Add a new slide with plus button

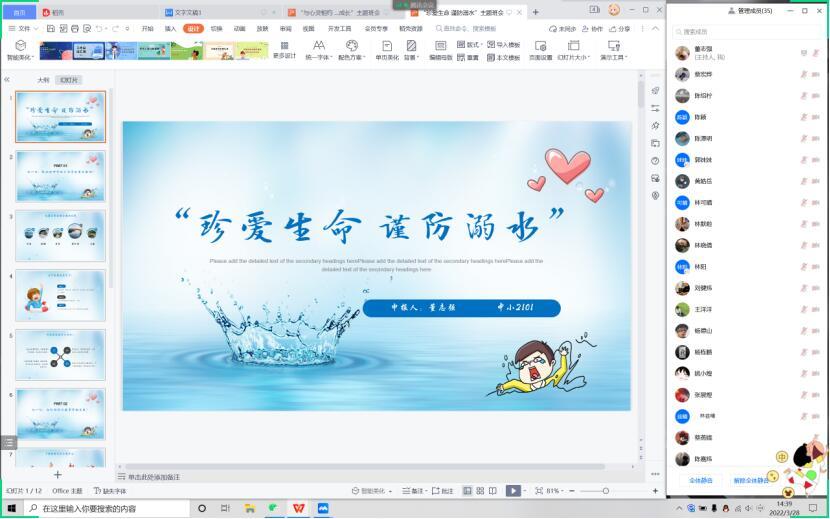click(57, 474)
